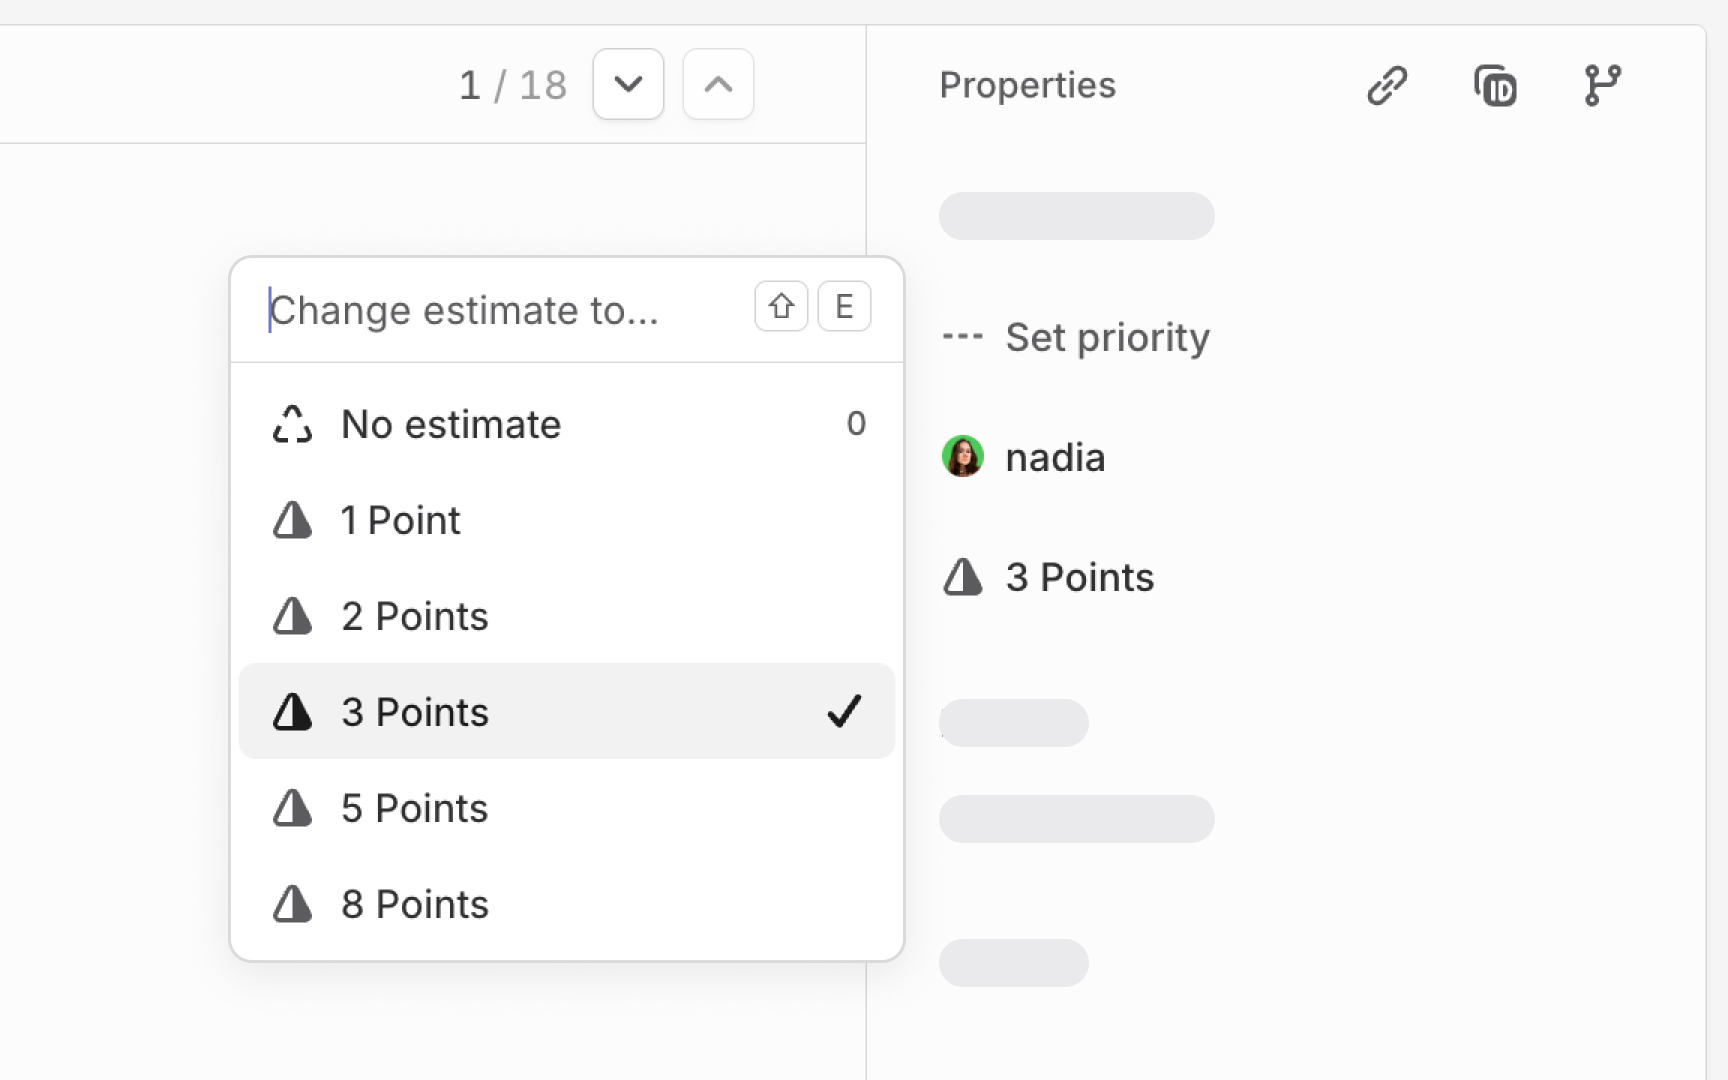The height and width of the screenshot is (1080, 1728).
Task: Copy the issue link
Action: pyautogui.click(x=1387, y=85)
